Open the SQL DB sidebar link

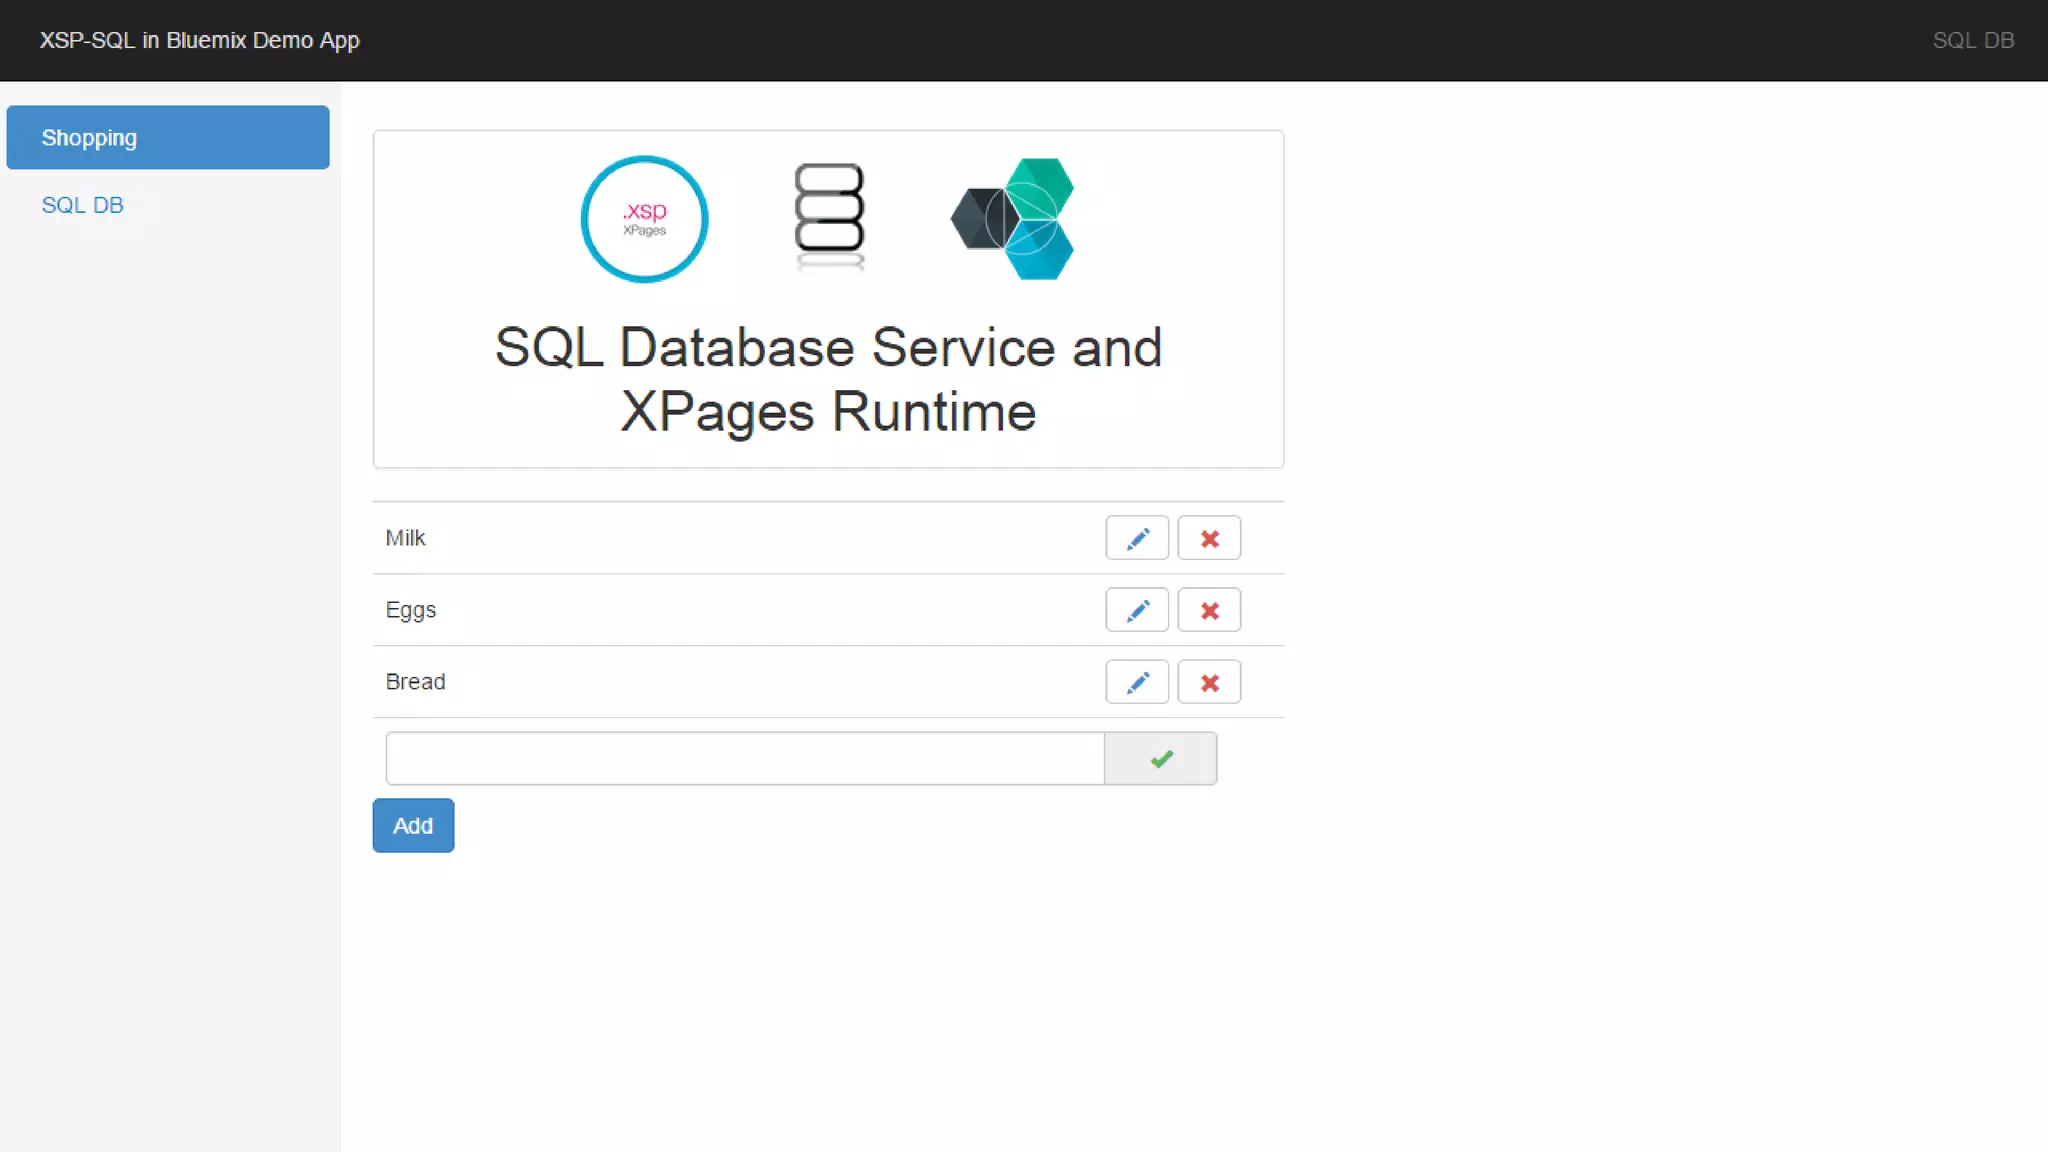[x=82, y=205]
